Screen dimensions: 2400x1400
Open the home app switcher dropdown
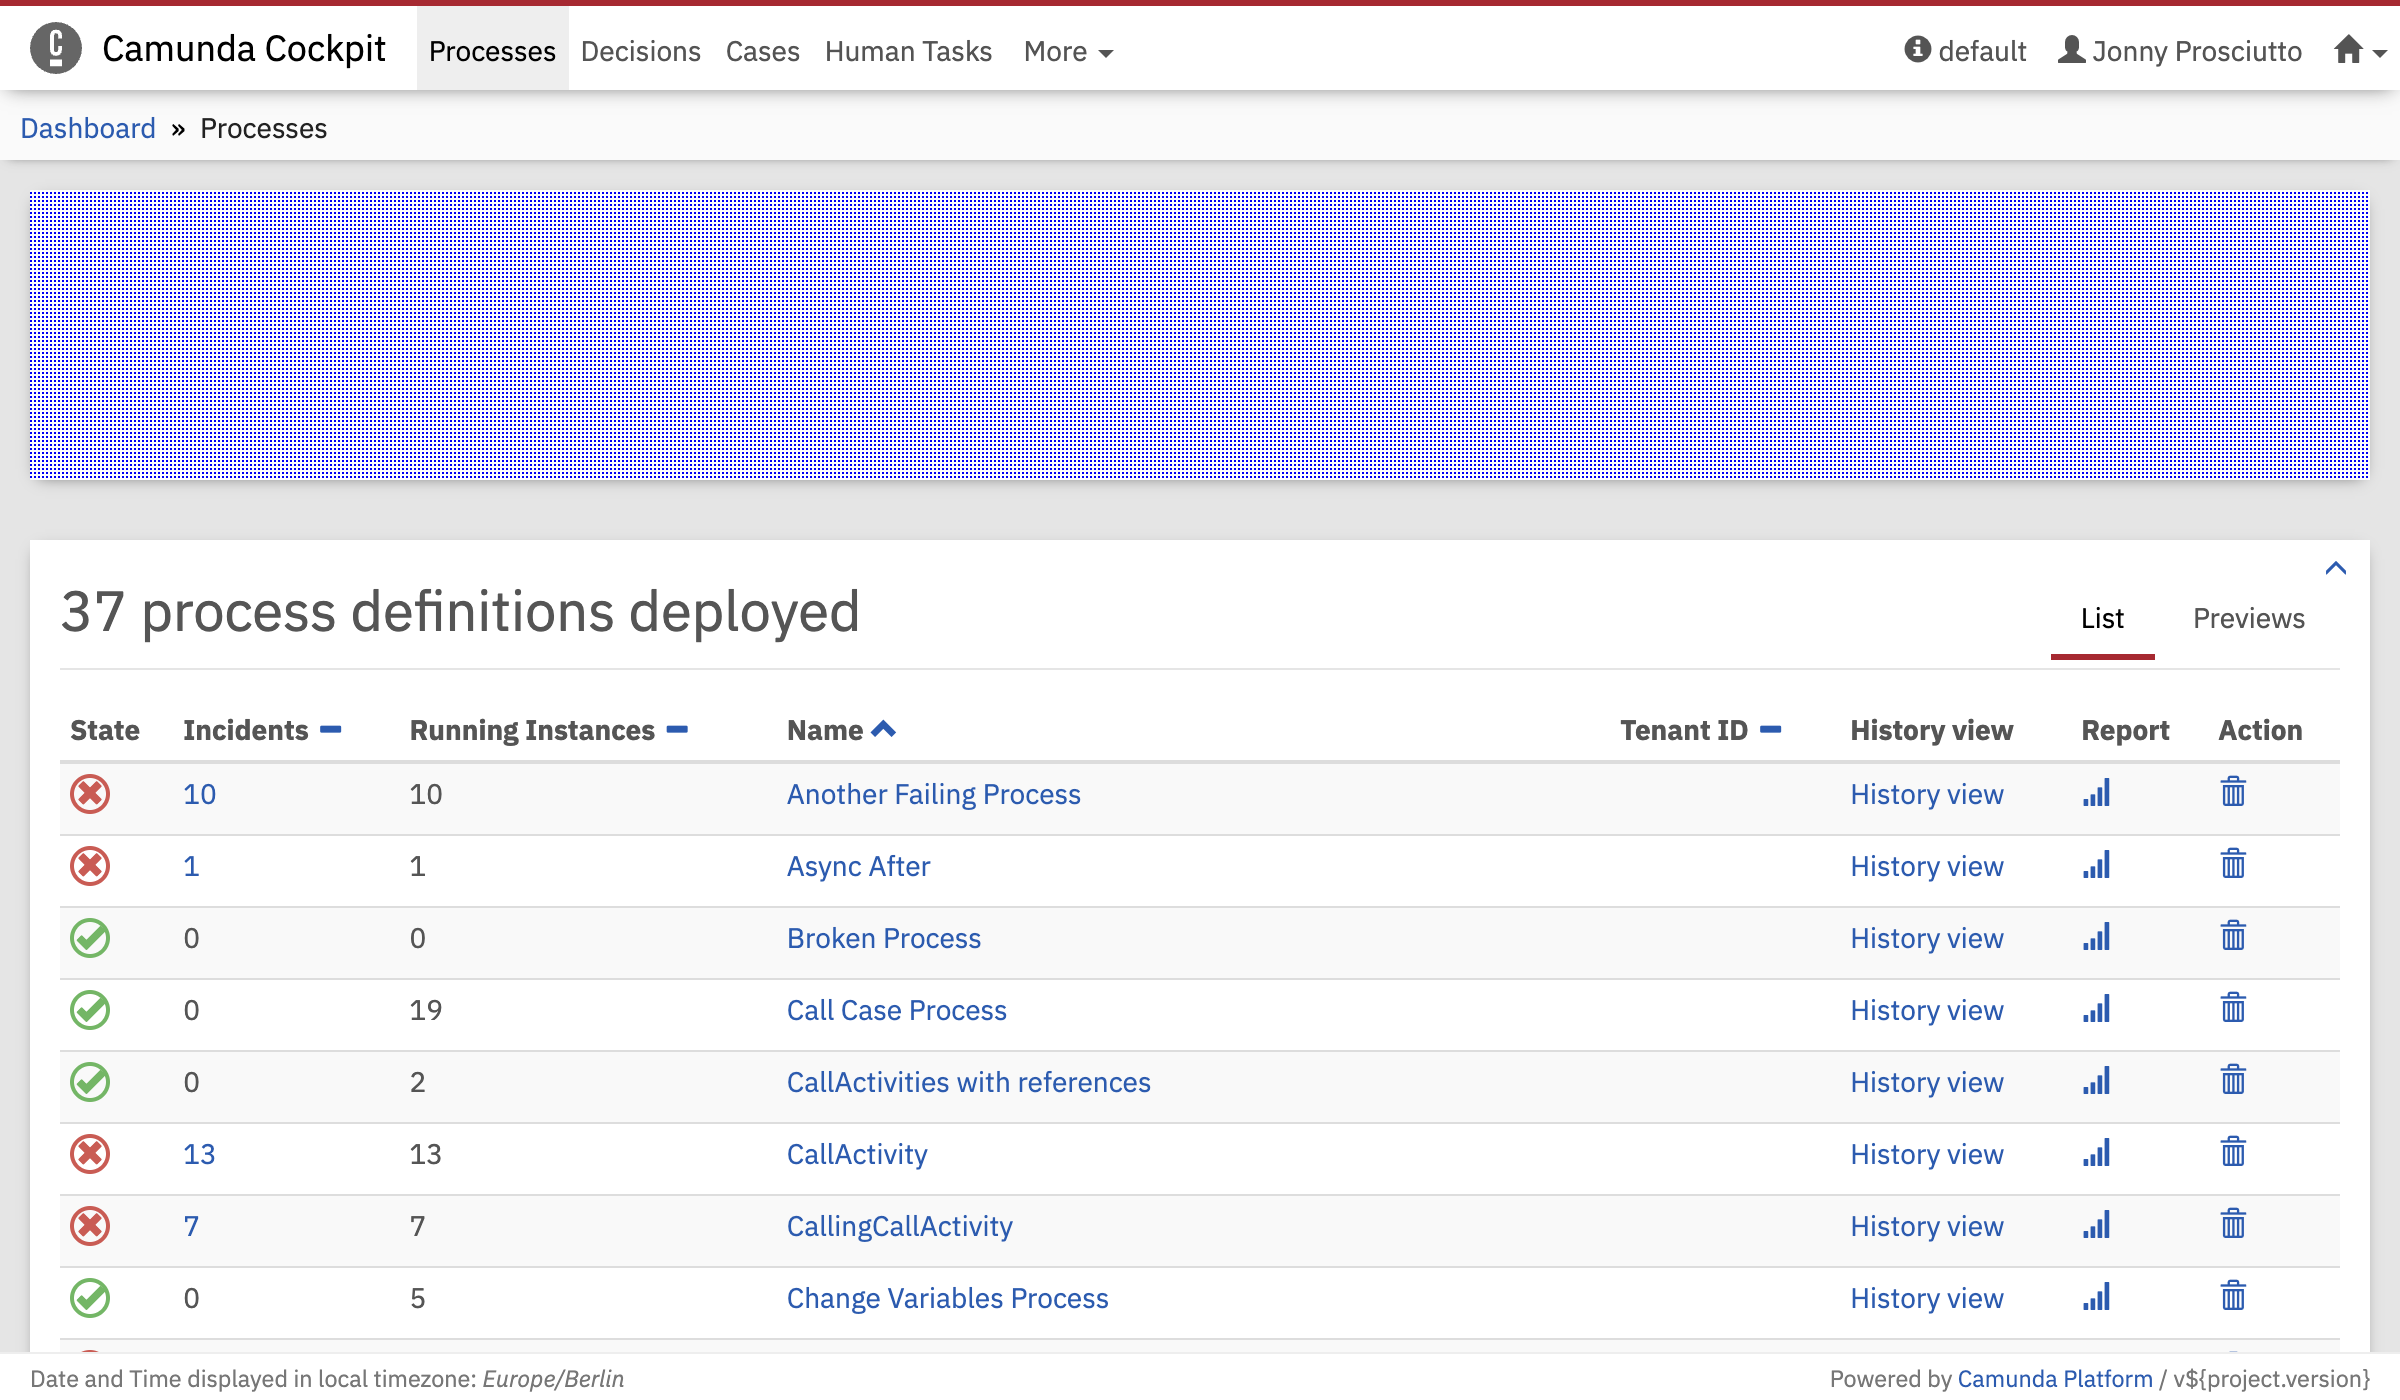[x=2360, y=50]
